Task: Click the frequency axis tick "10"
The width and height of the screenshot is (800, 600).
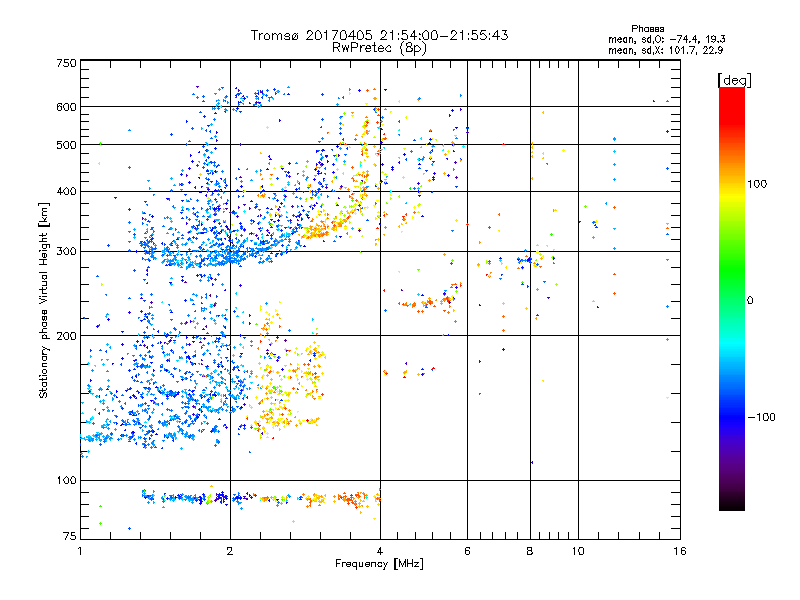Action: tap(578, 551)
